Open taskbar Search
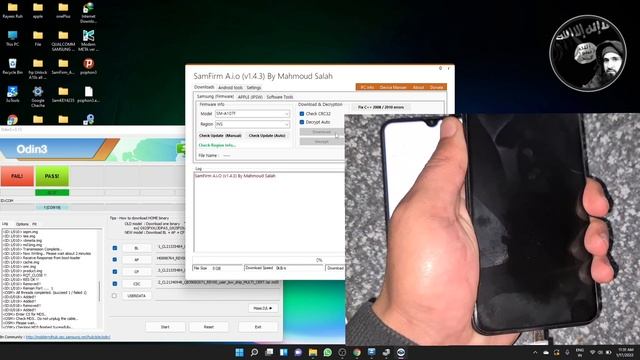Image resolution: width=640 pixels, height=360 pixels. coord(254,352)
